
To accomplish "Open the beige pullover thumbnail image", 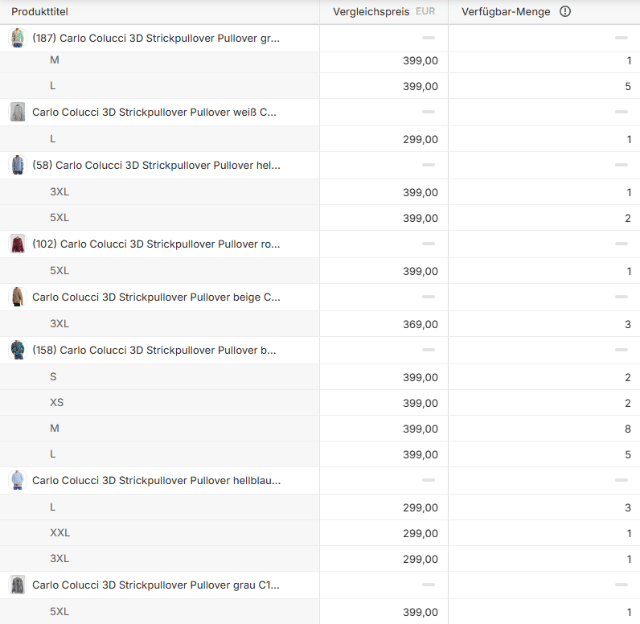I will click(x=17, y=297).
